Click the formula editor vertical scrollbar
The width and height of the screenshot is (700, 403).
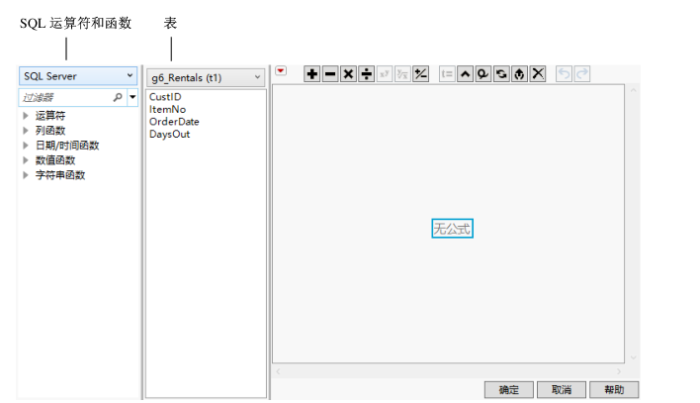(x=633, y=223)
